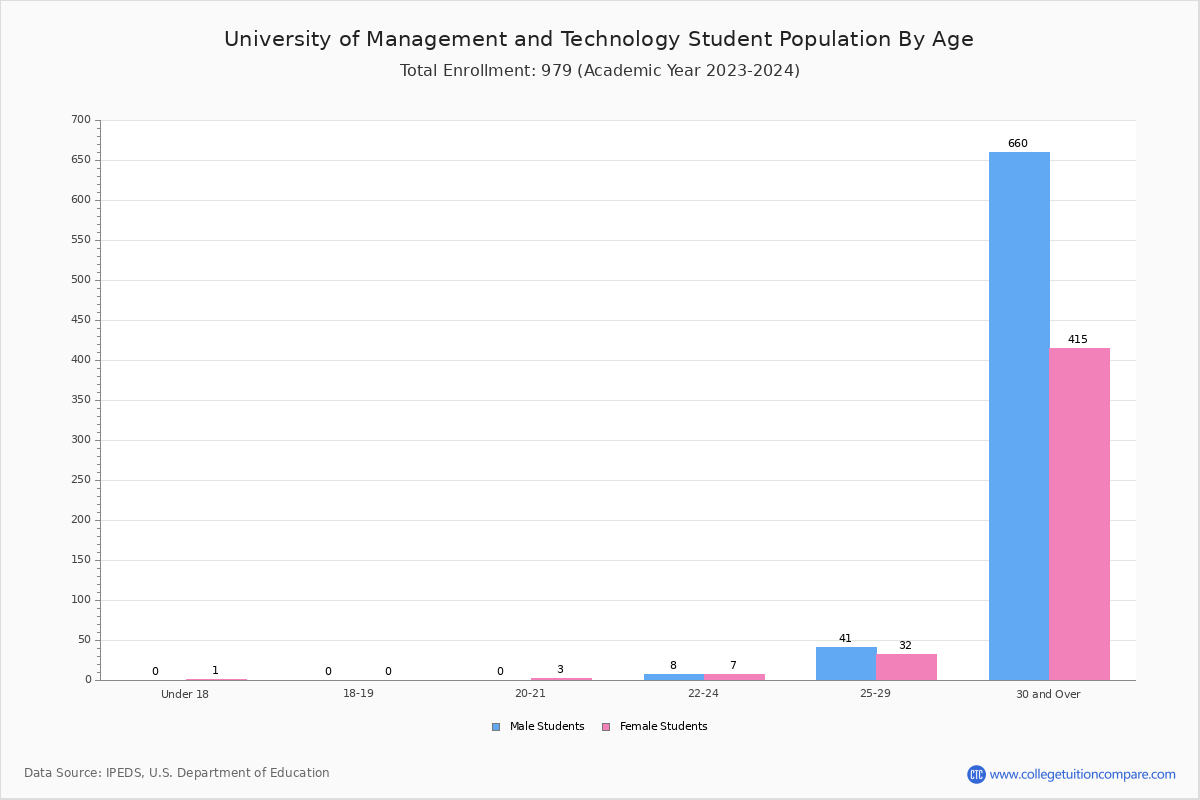Select the blue 660 male bar
This screenshot has height=800, width=1200.
(1019, 416)
